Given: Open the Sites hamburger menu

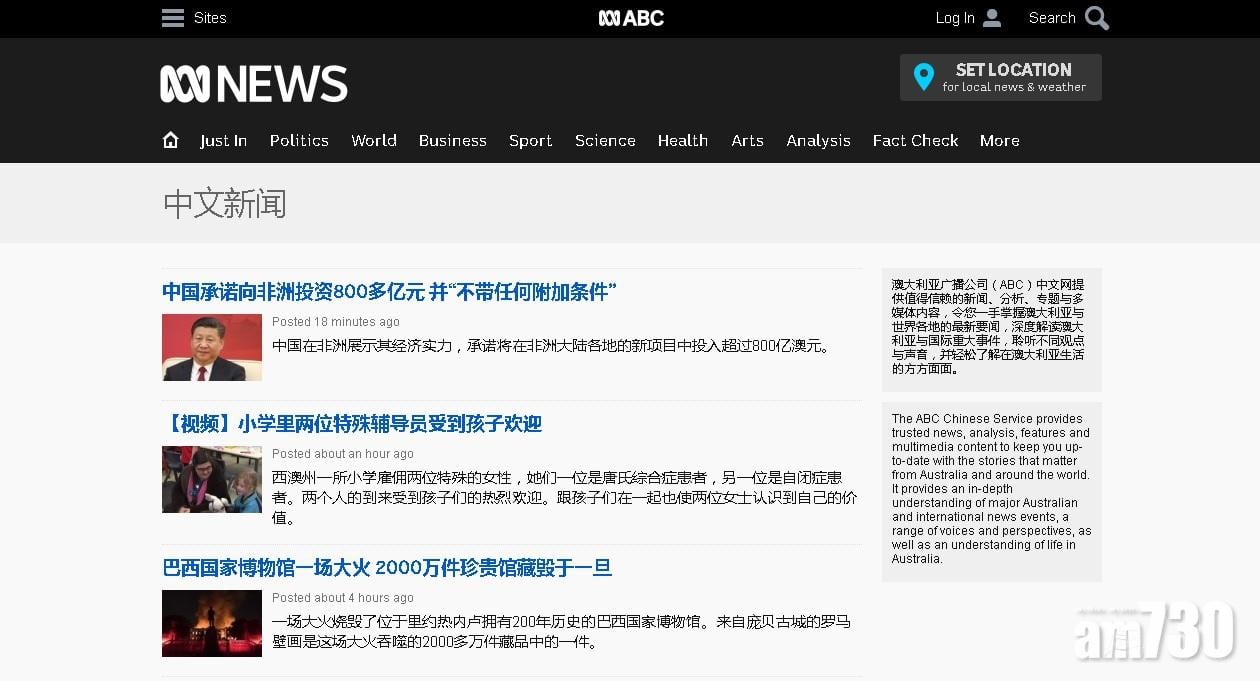Looking at the screenshot, I should pyautogui.click(x=172, y=17).
